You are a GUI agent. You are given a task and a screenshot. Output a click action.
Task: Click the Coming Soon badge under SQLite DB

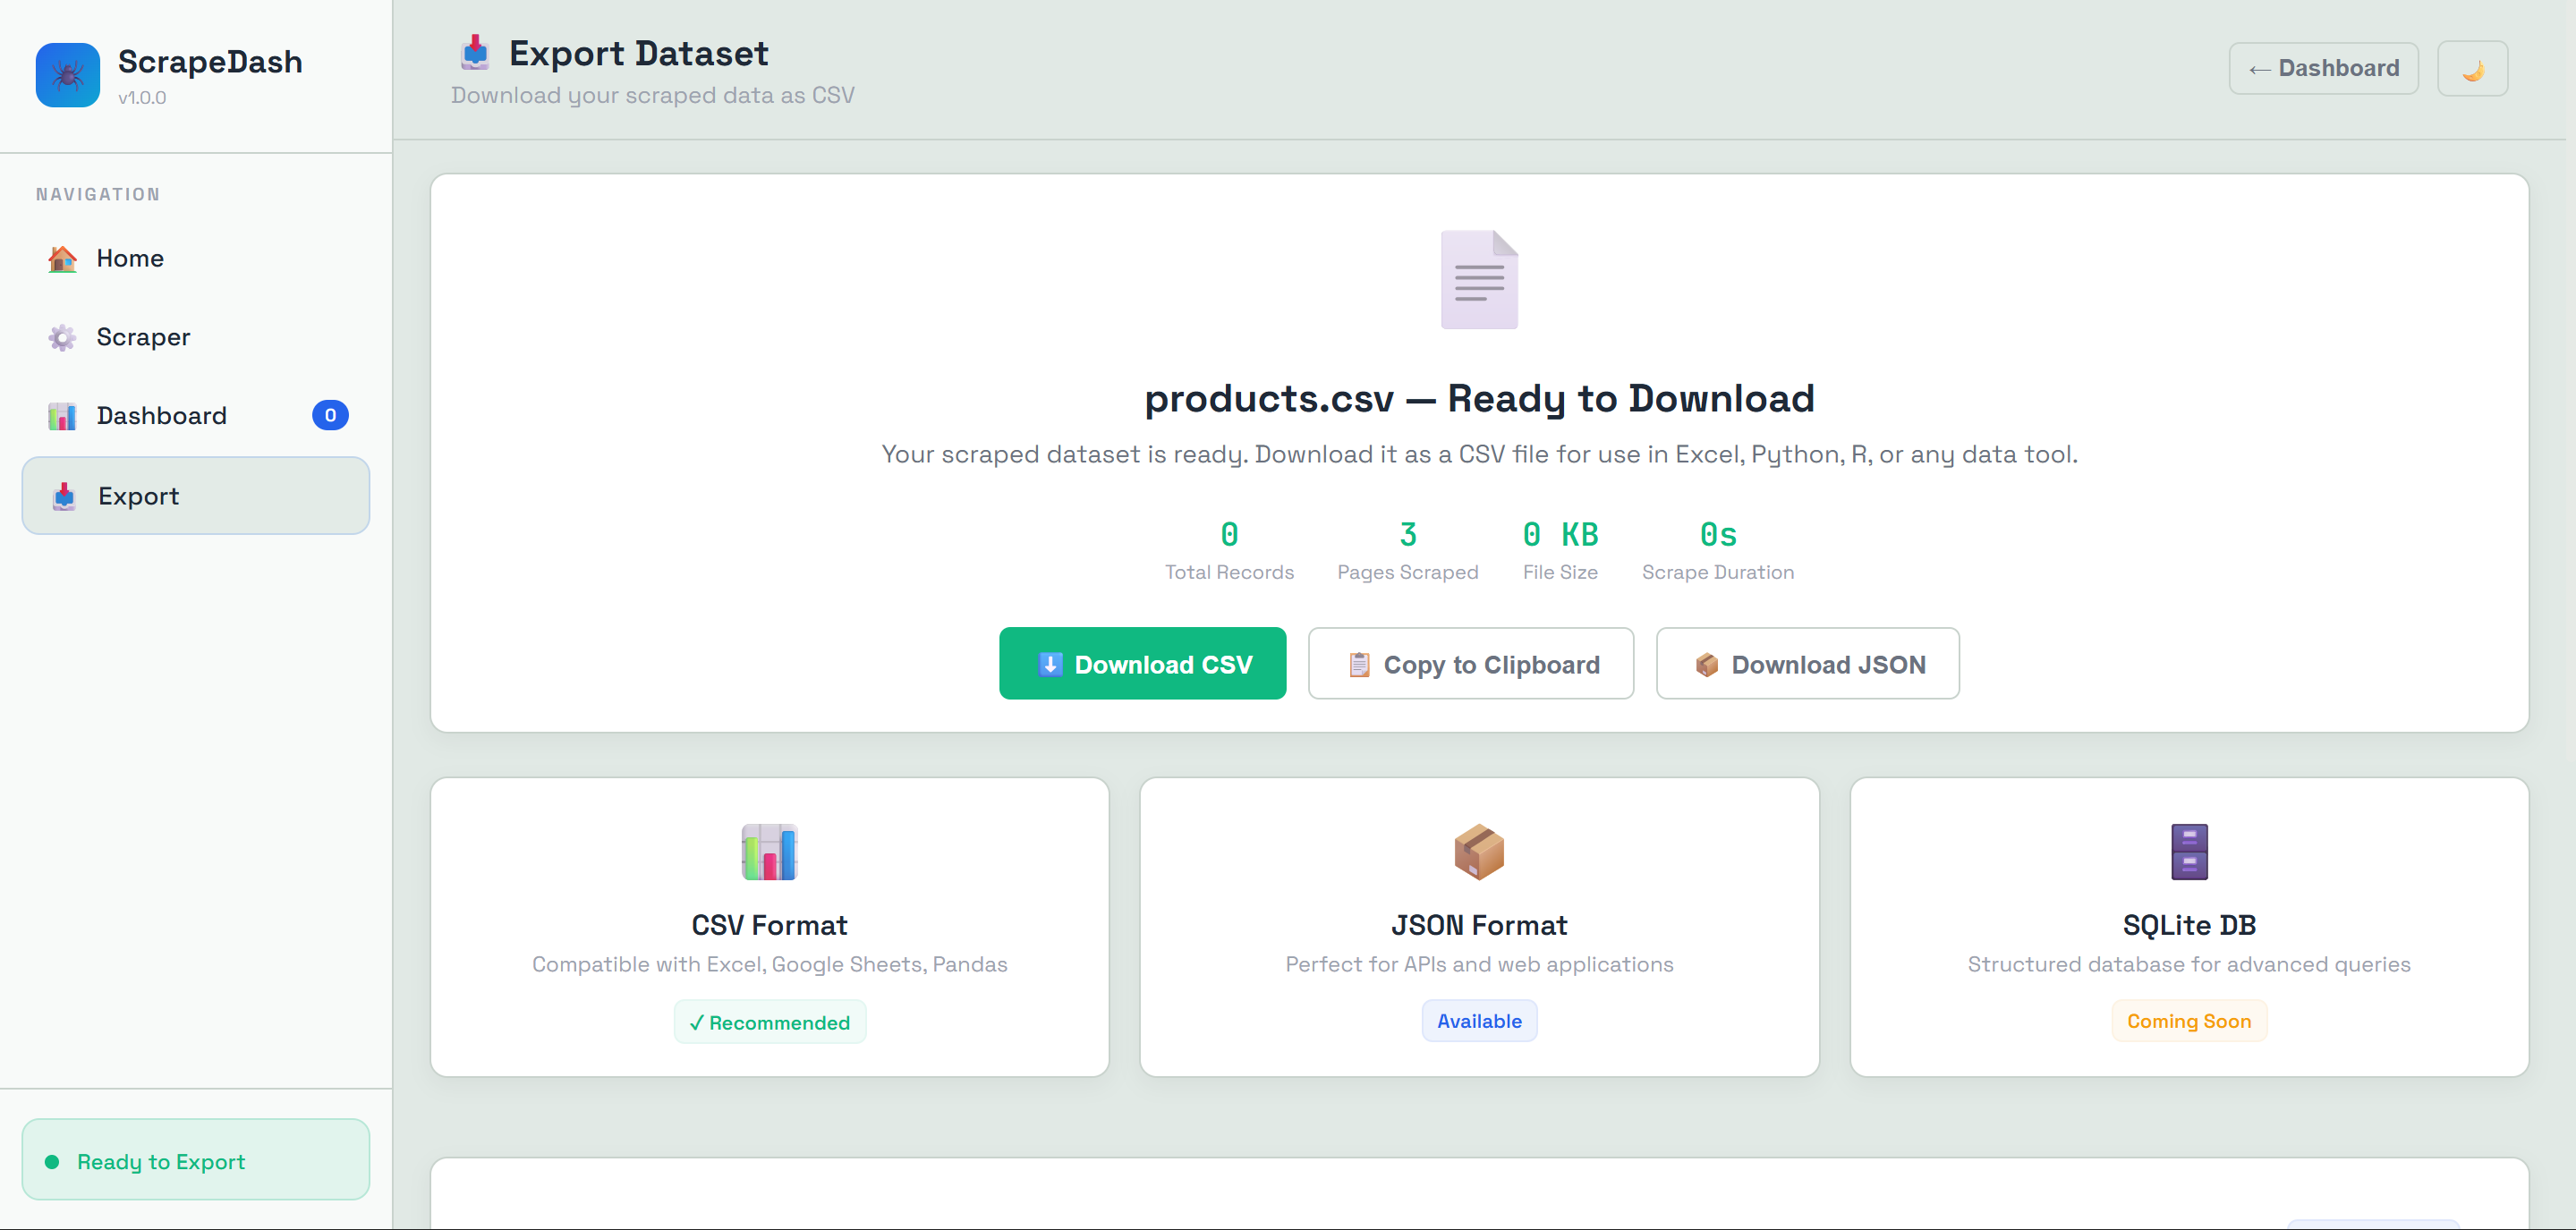click(x=2189, y=1020)
